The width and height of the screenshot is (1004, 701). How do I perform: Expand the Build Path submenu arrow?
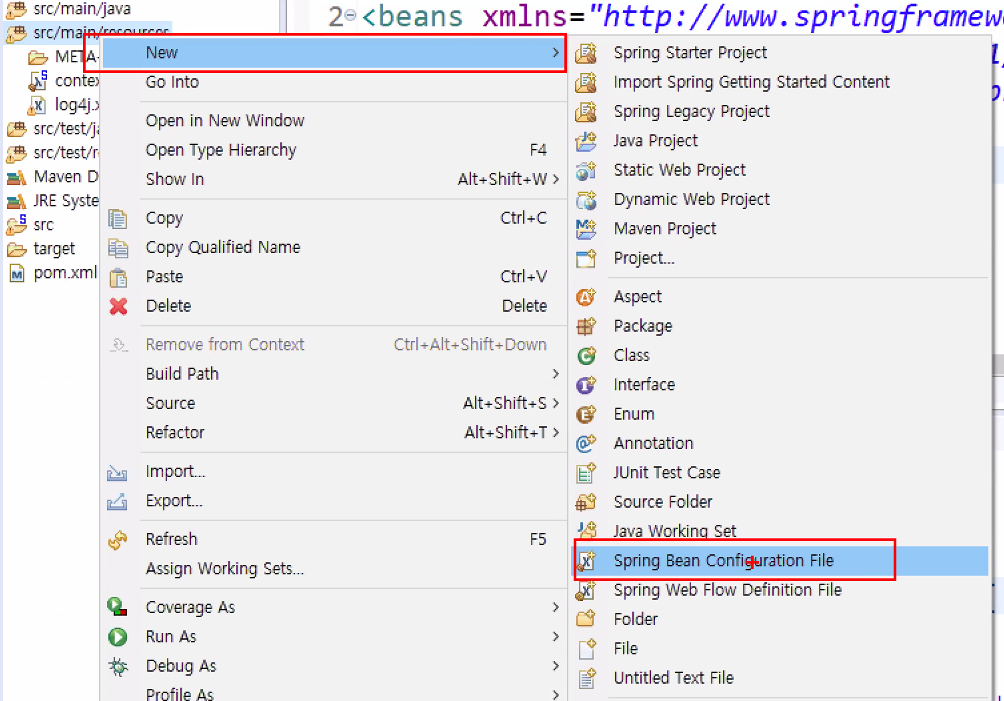(x=555, y=374)
